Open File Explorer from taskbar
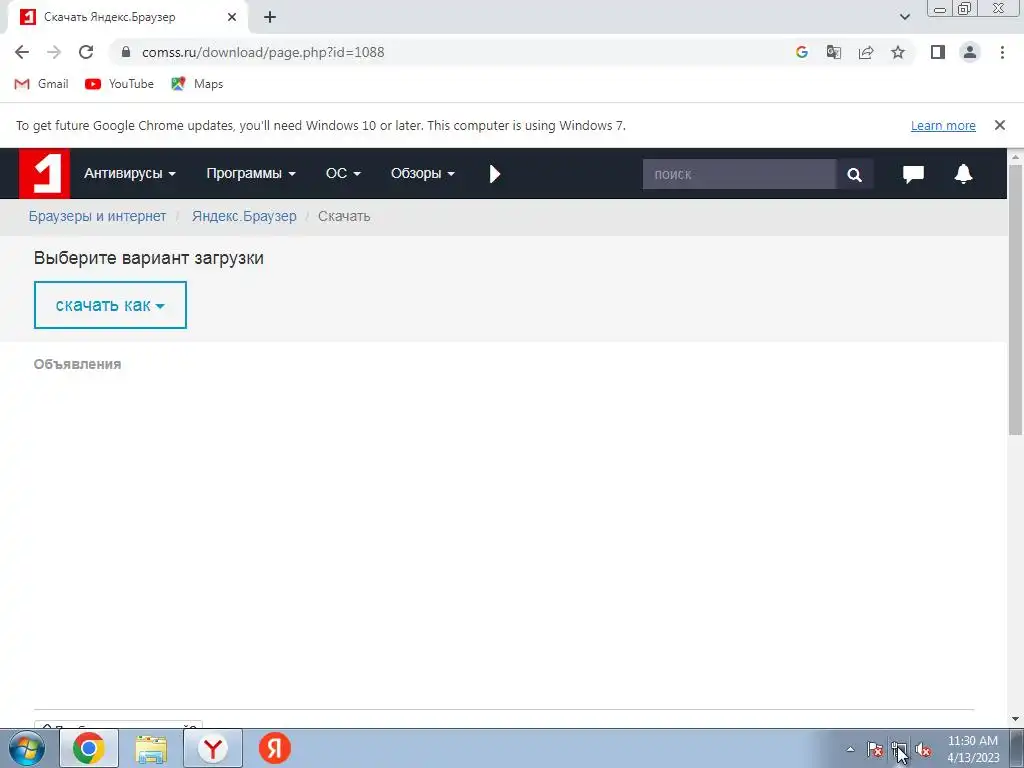Viewport: 1024px width, 768px height. coord(151,748)
